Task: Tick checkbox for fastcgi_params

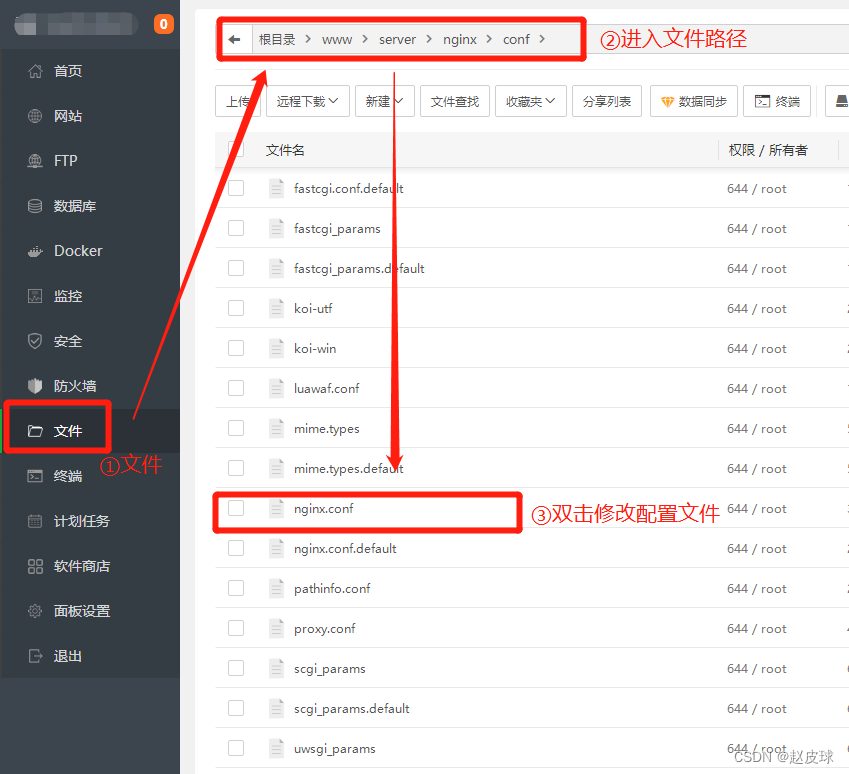Action: [236, 228]
